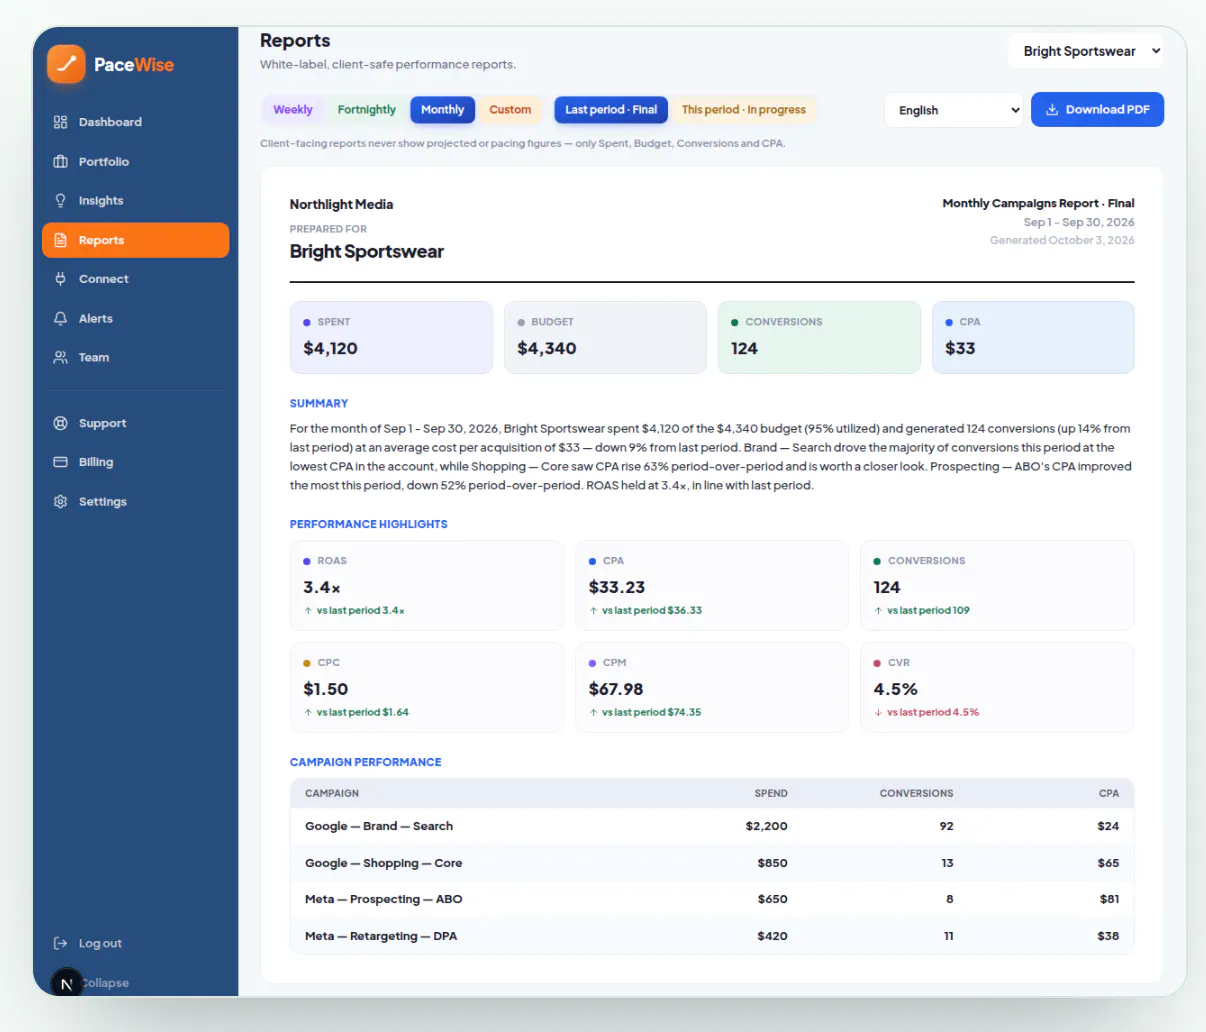Click the Billing card icon
The height and width of the screenshot is (1032, 1206).
coord(60,462)
